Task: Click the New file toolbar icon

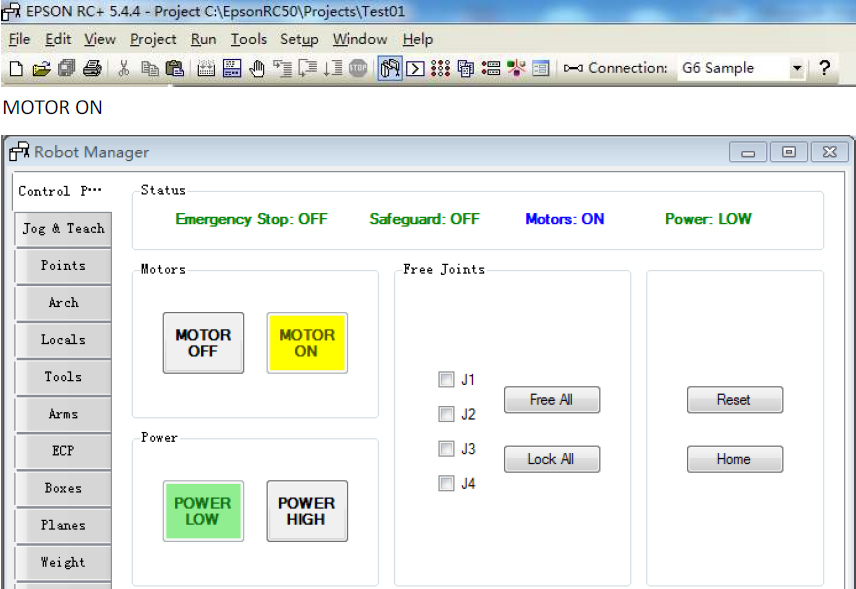Action: [x=16, y=68]
